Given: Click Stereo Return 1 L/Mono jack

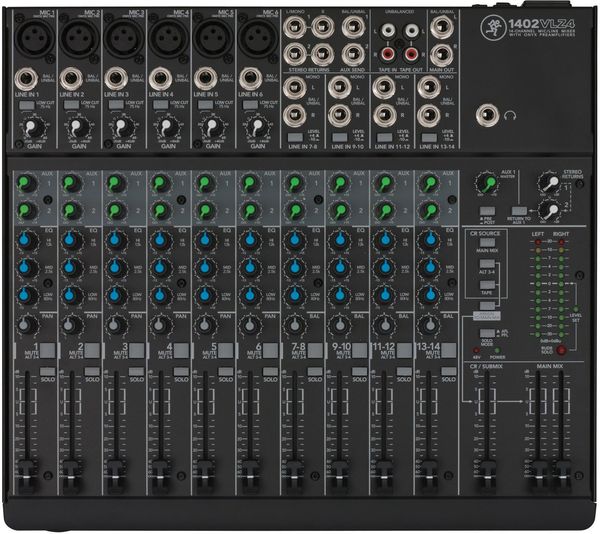Looking at the screenshot, I should point(295,27).
